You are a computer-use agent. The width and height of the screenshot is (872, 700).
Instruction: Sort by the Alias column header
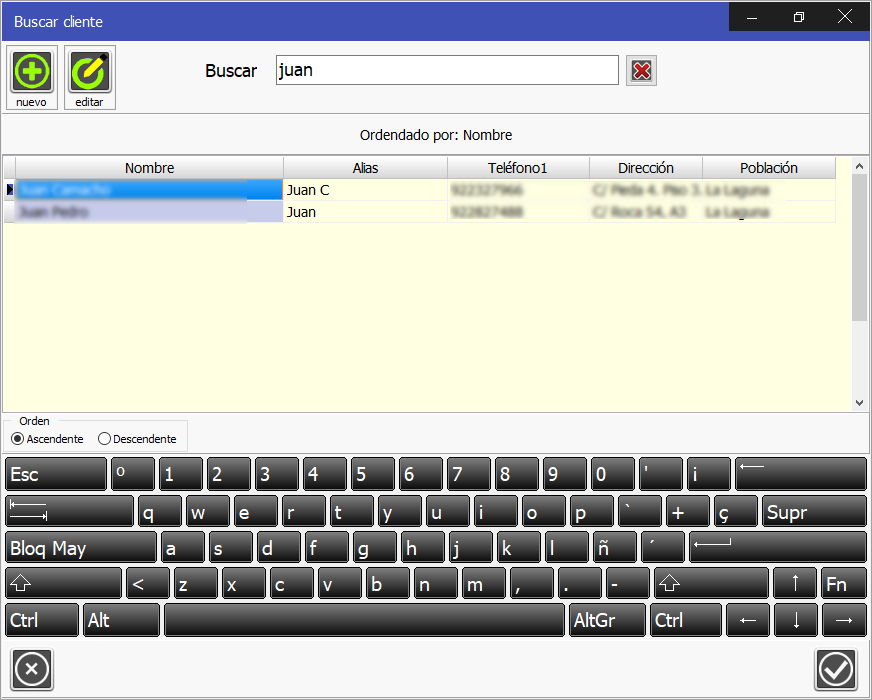point(364,167)
